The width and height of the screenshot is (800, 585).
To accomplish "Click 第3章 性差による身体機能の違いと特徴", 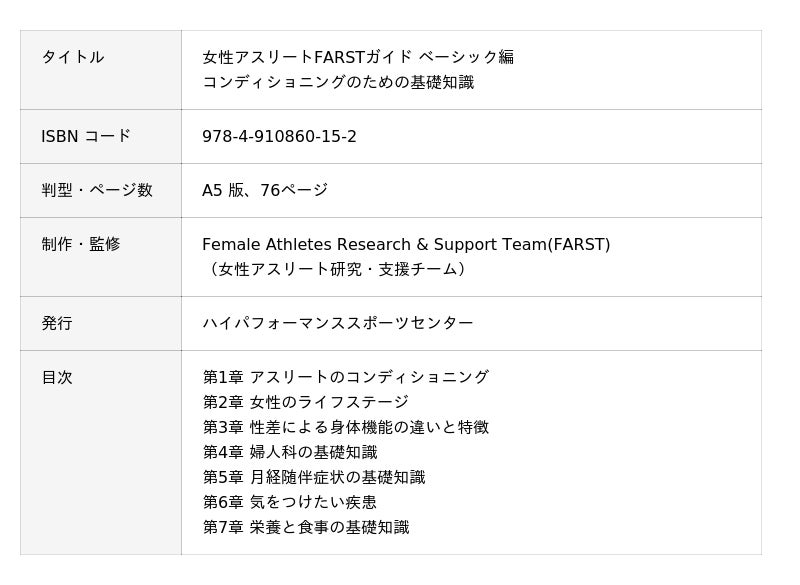I will [346, 427].
